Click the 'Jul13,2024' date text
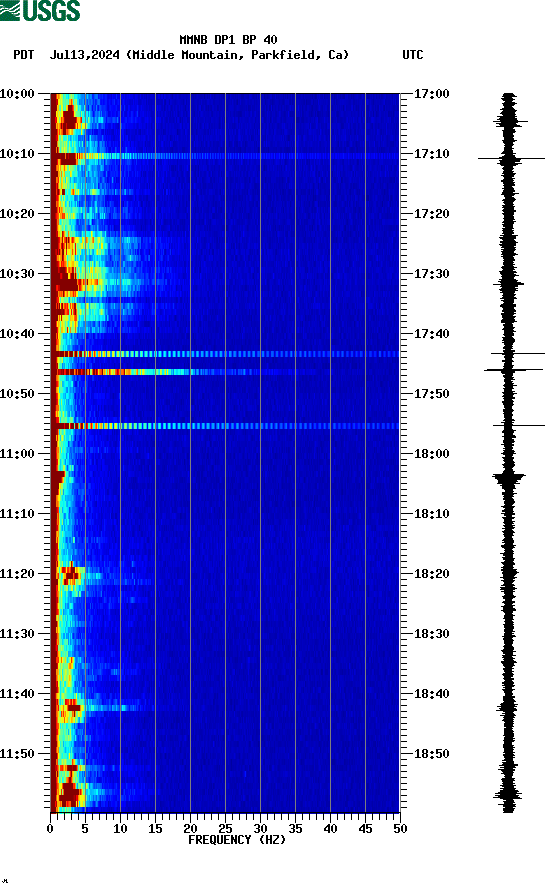This screenshot has width=552, height=892. (85, 55)
